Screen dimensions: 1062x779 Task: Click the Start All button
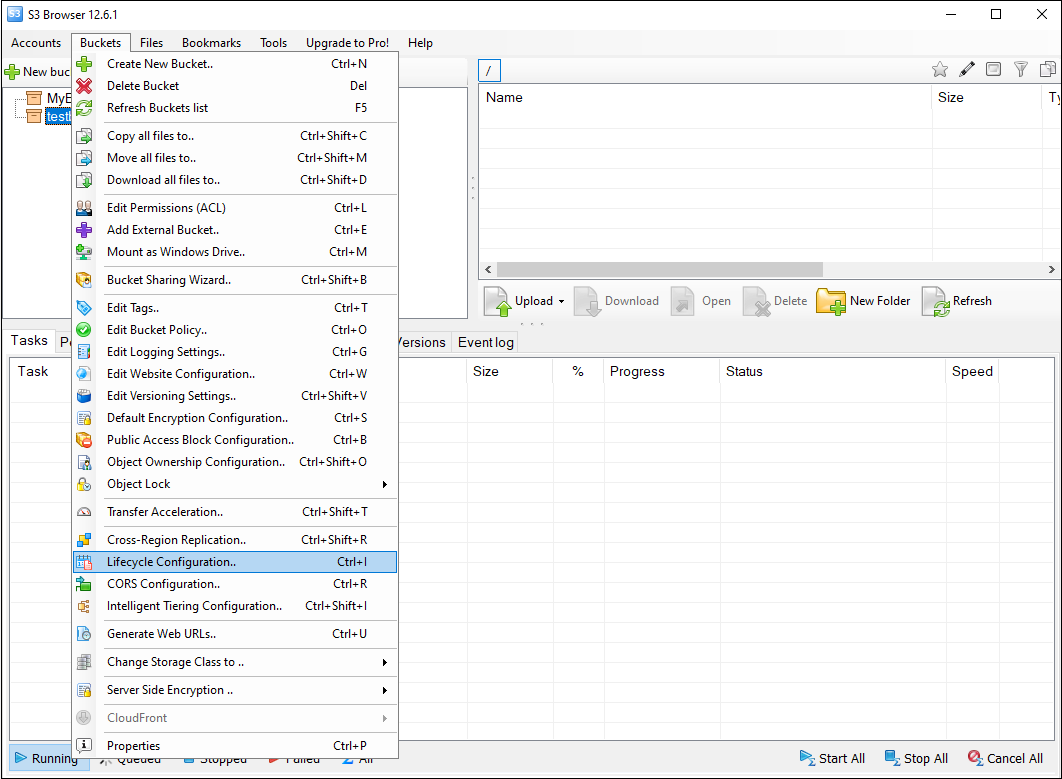coord(832,759)
